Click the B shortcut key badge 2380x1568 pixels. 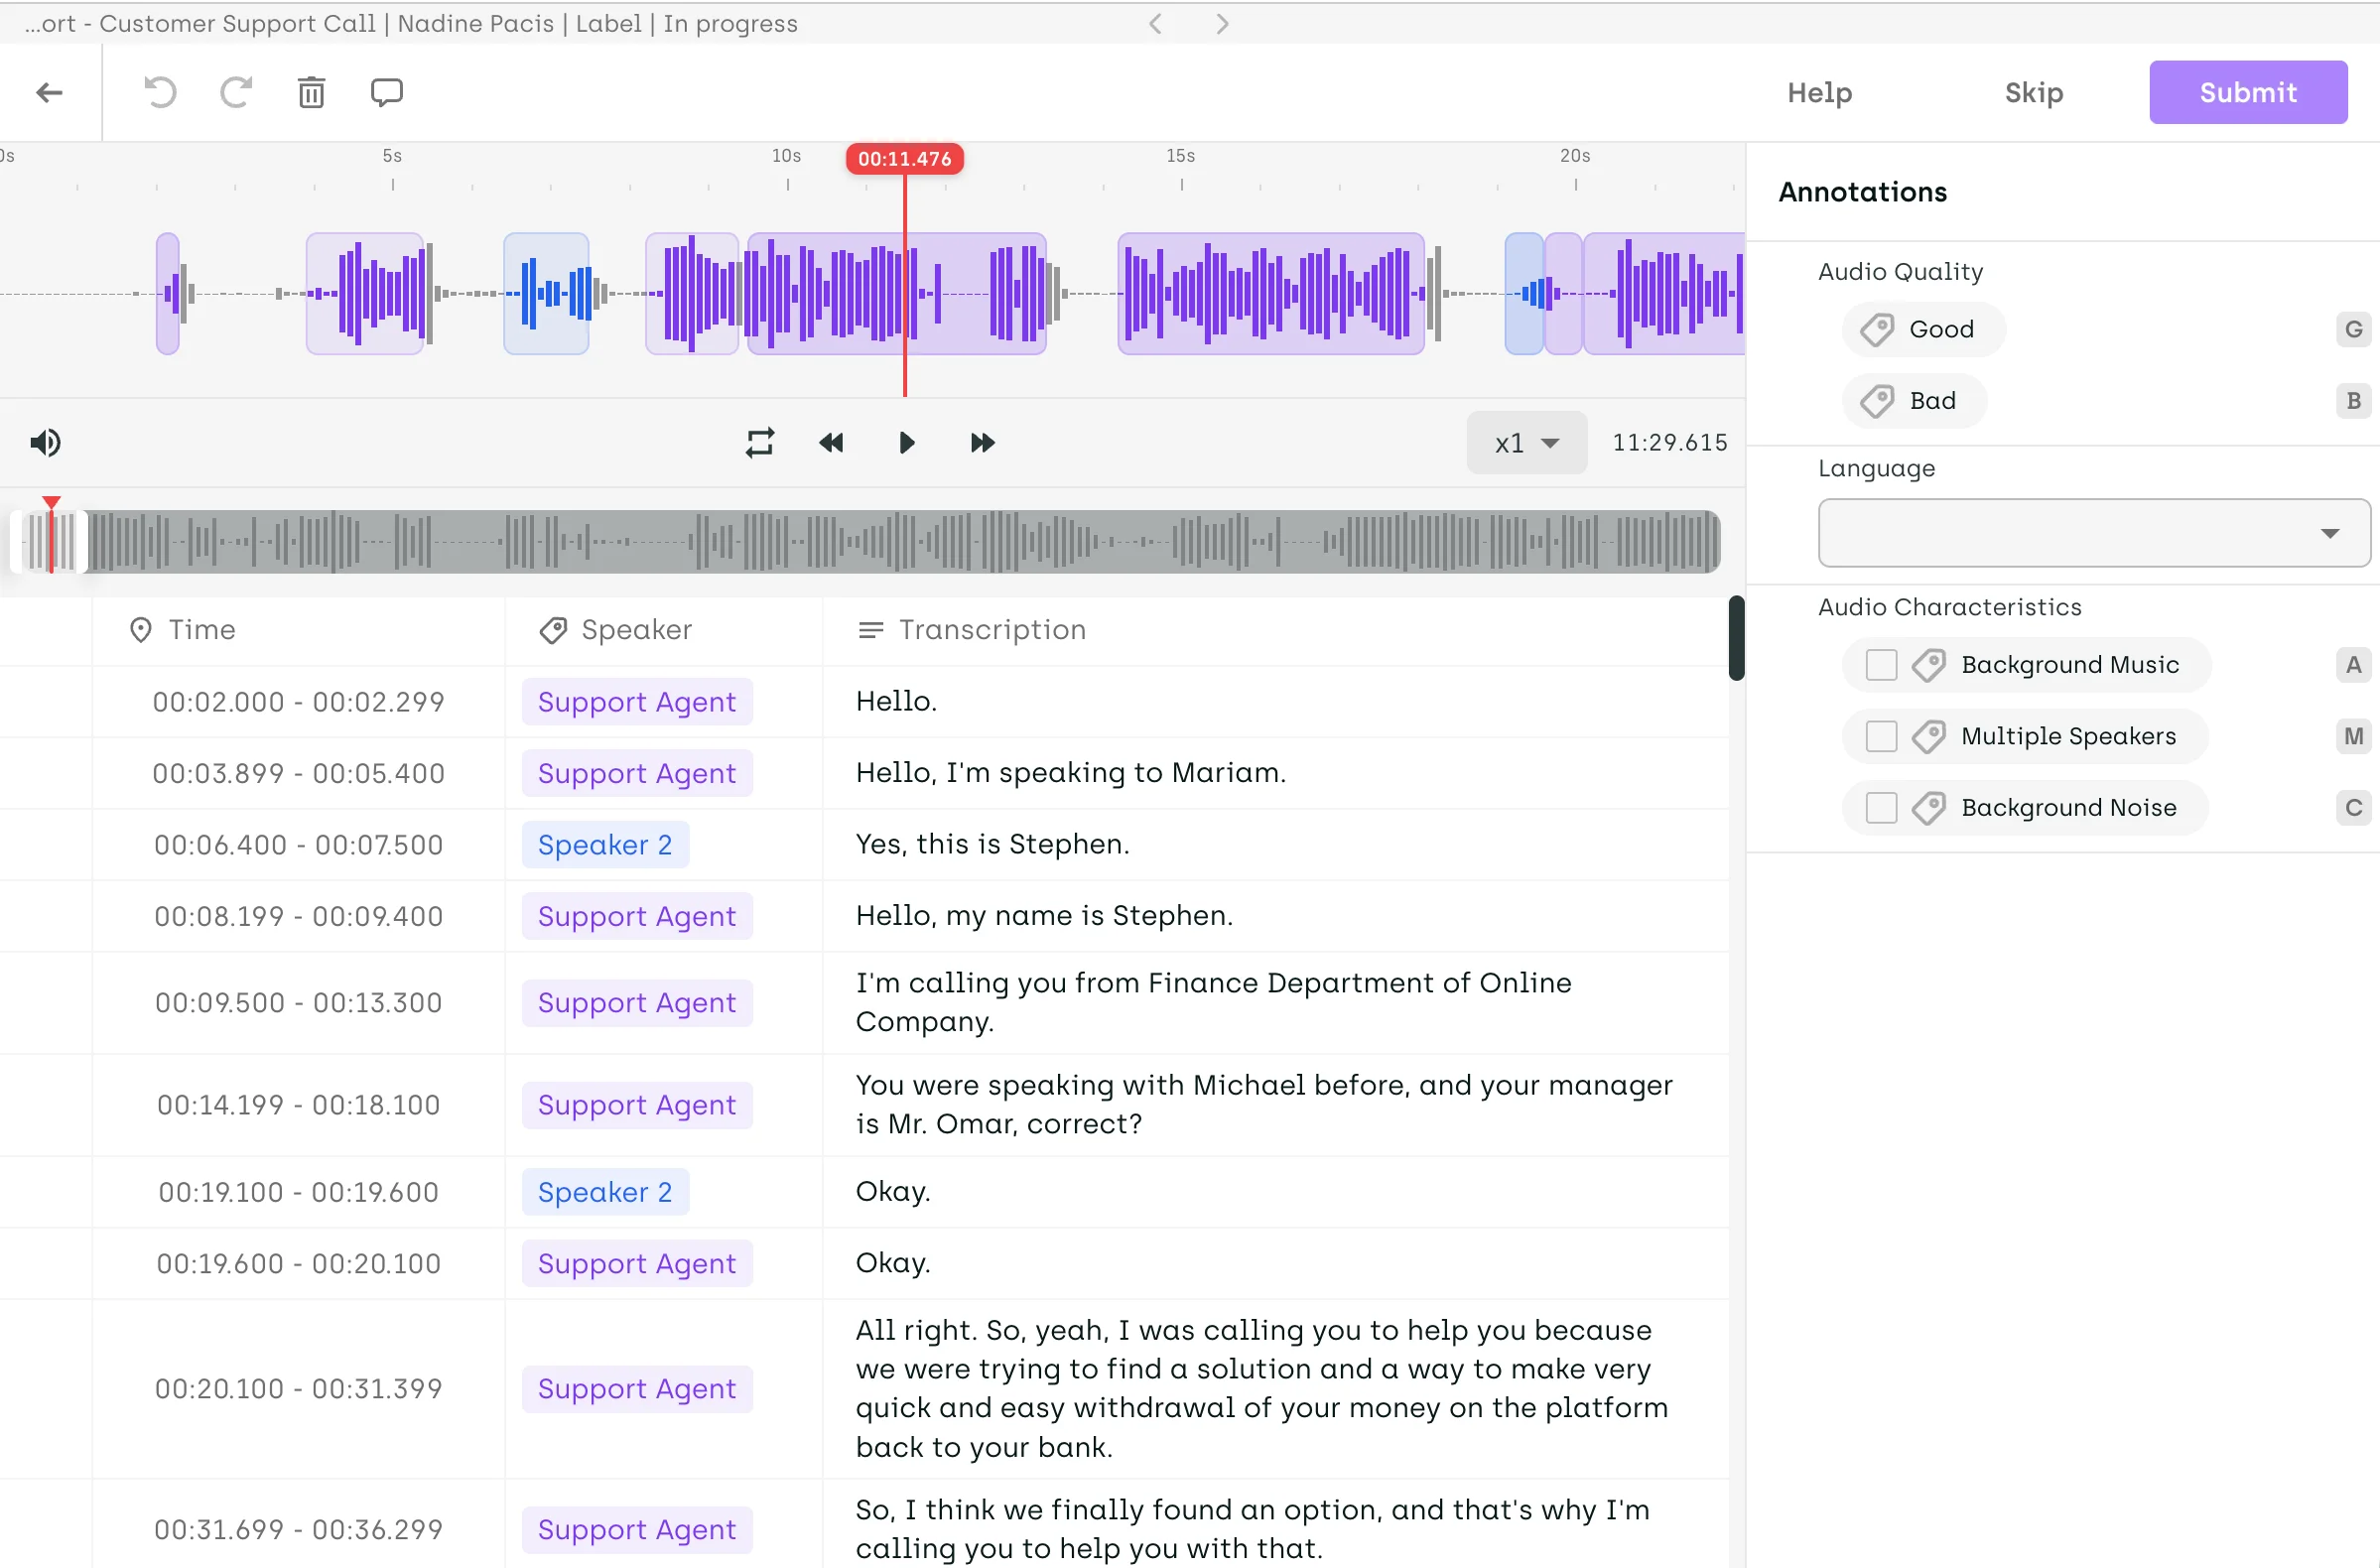pos(2353,400)
